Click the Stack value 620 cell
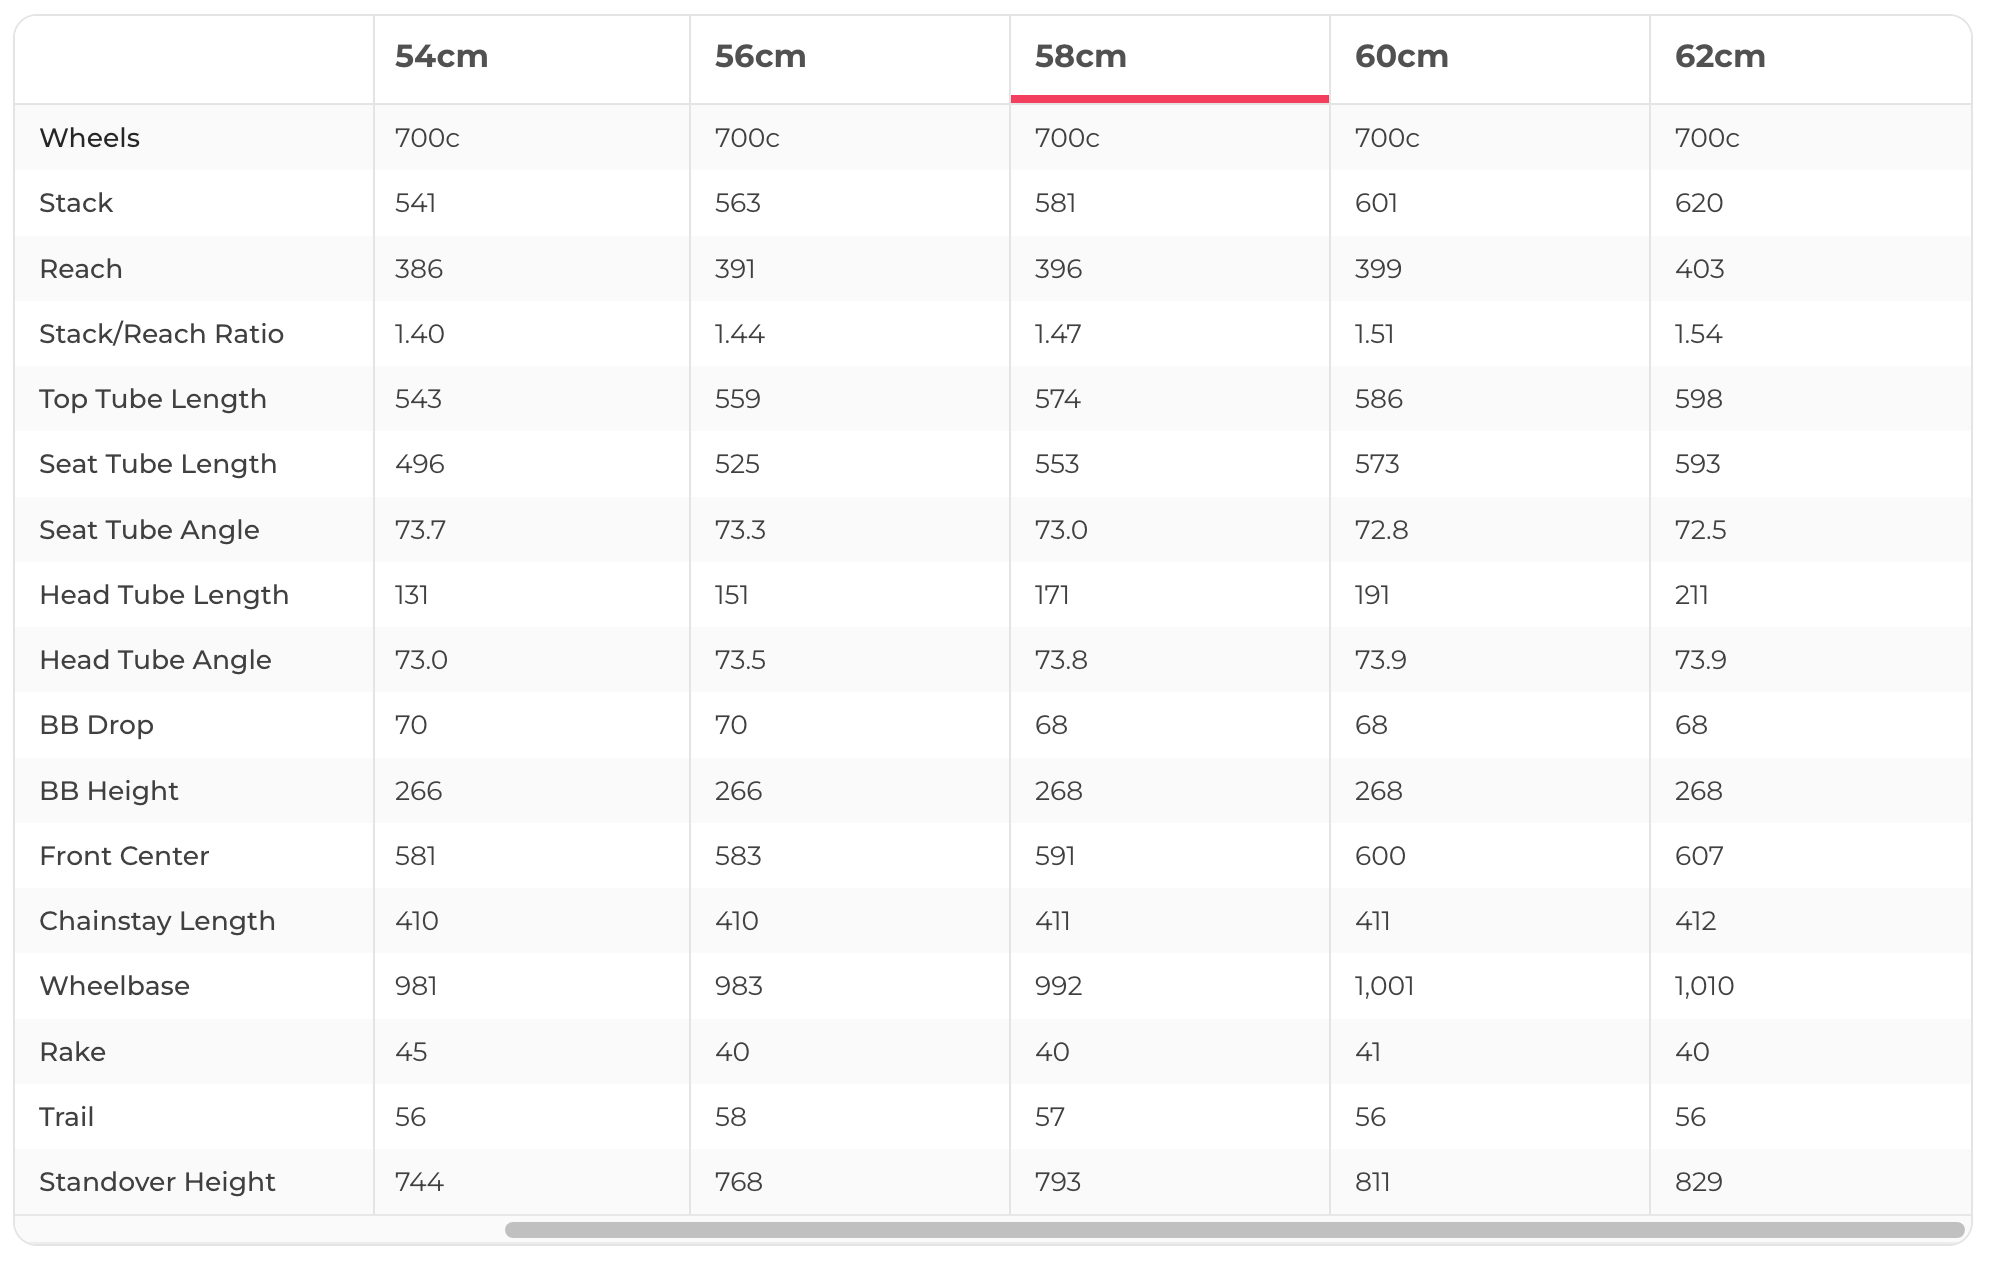1994x1262 pixels. [1698, 203]
